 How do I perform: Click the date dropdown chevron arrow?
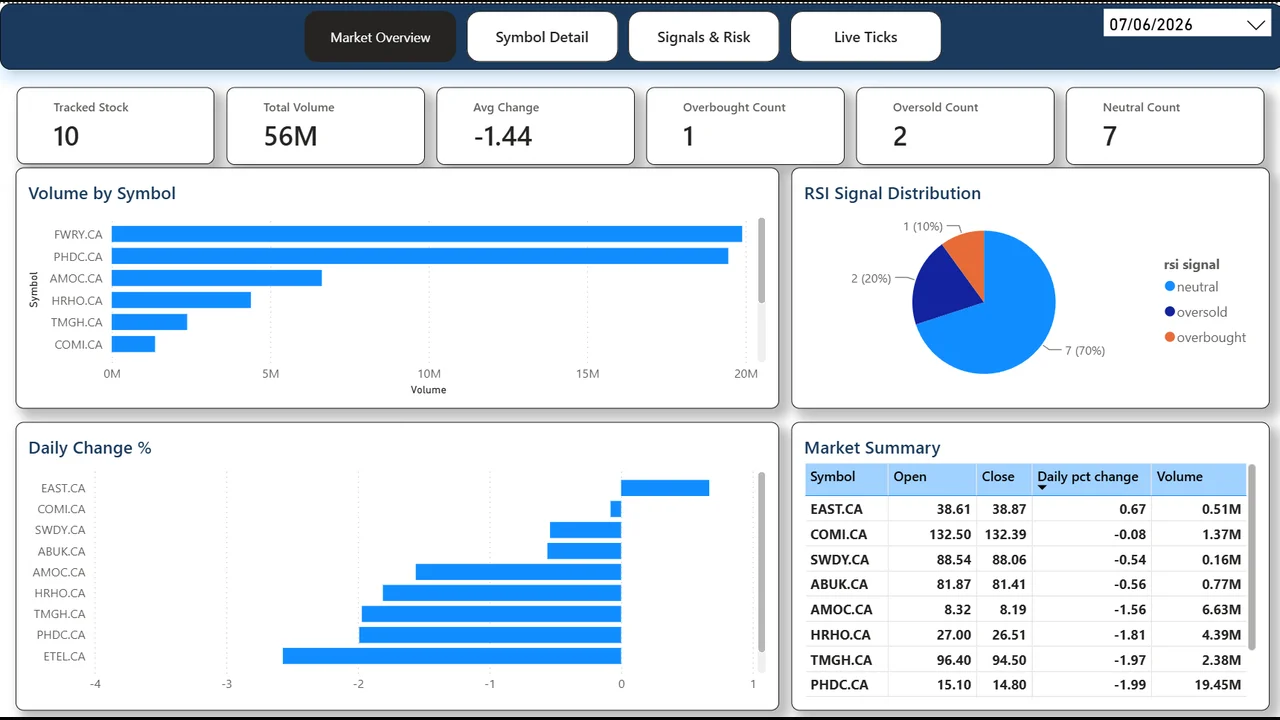click(1256, 24)
